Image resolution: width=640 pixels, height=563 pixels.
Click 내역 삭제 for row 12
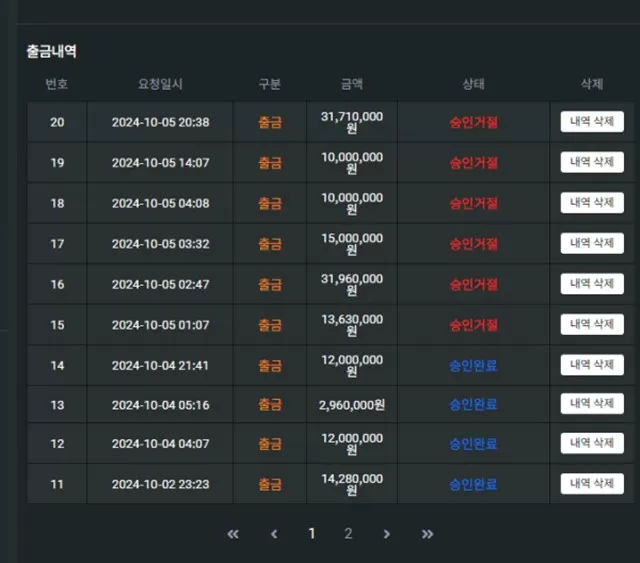pos(592,443)
